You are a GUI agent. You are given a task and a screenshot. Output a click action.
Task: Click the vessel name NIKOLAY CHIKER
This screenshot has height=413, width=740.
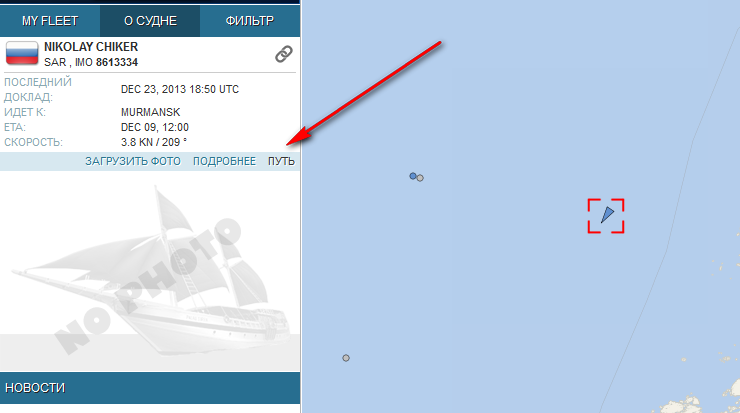(91, 47)
